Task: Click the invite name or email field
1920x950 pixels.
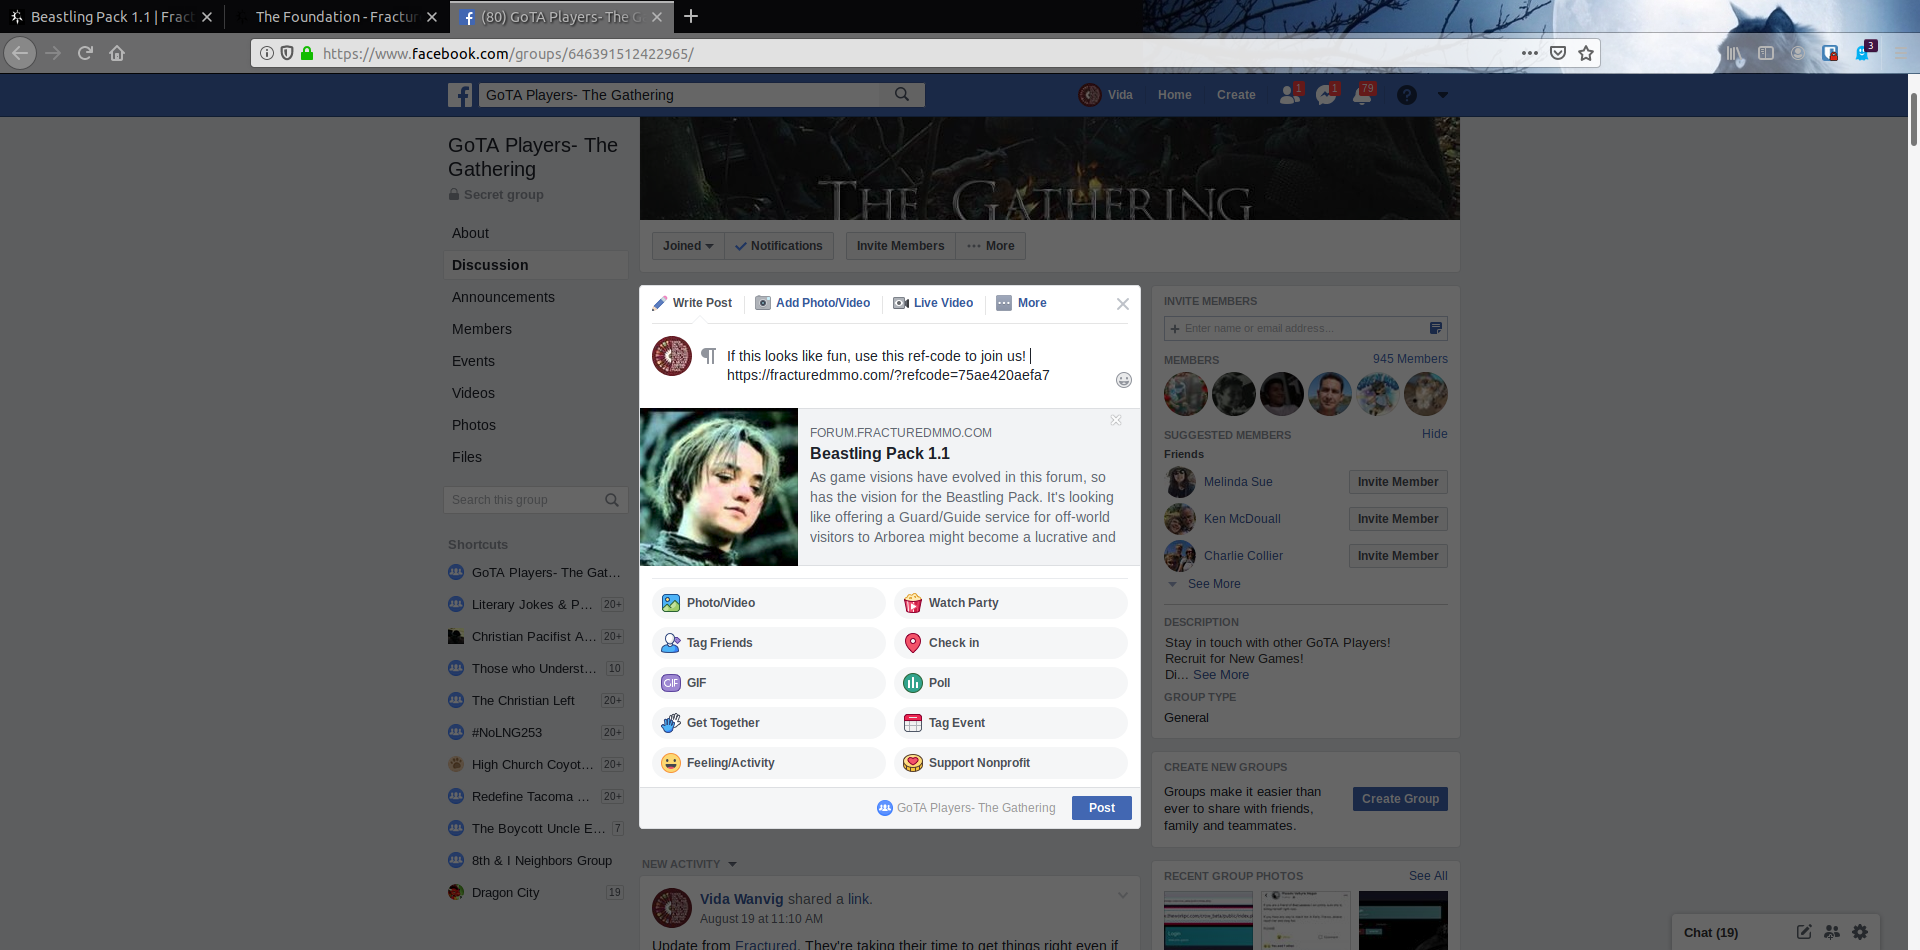Action: point(1305,328)
